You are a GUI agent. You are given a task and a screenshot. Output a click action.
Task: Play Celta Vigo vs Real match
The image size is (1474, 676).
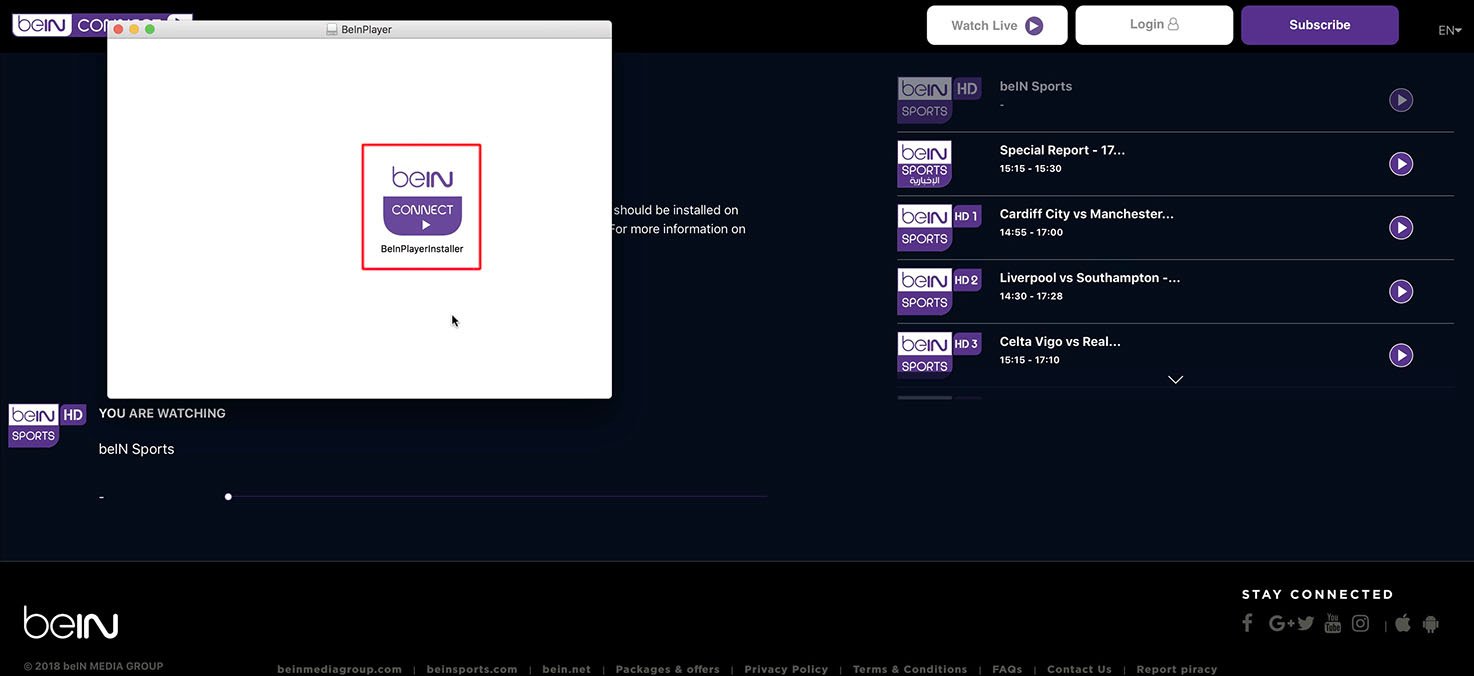pyautogui.click(x=1401, y=355)
